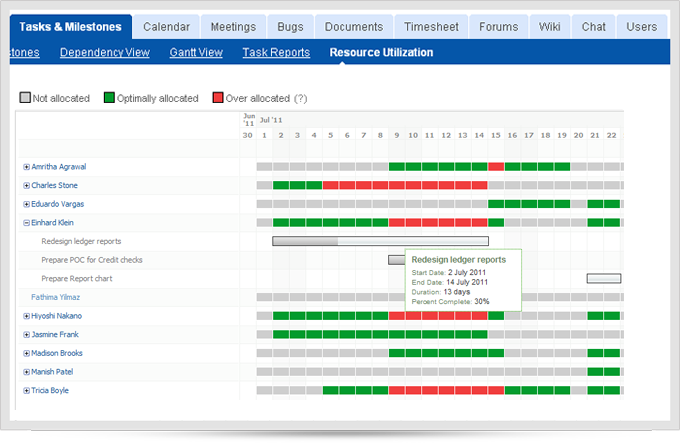This screenshot has width=680, height=443.
Task: Click the Redesign ledger reports progress bar
Action: coord(380,241)
